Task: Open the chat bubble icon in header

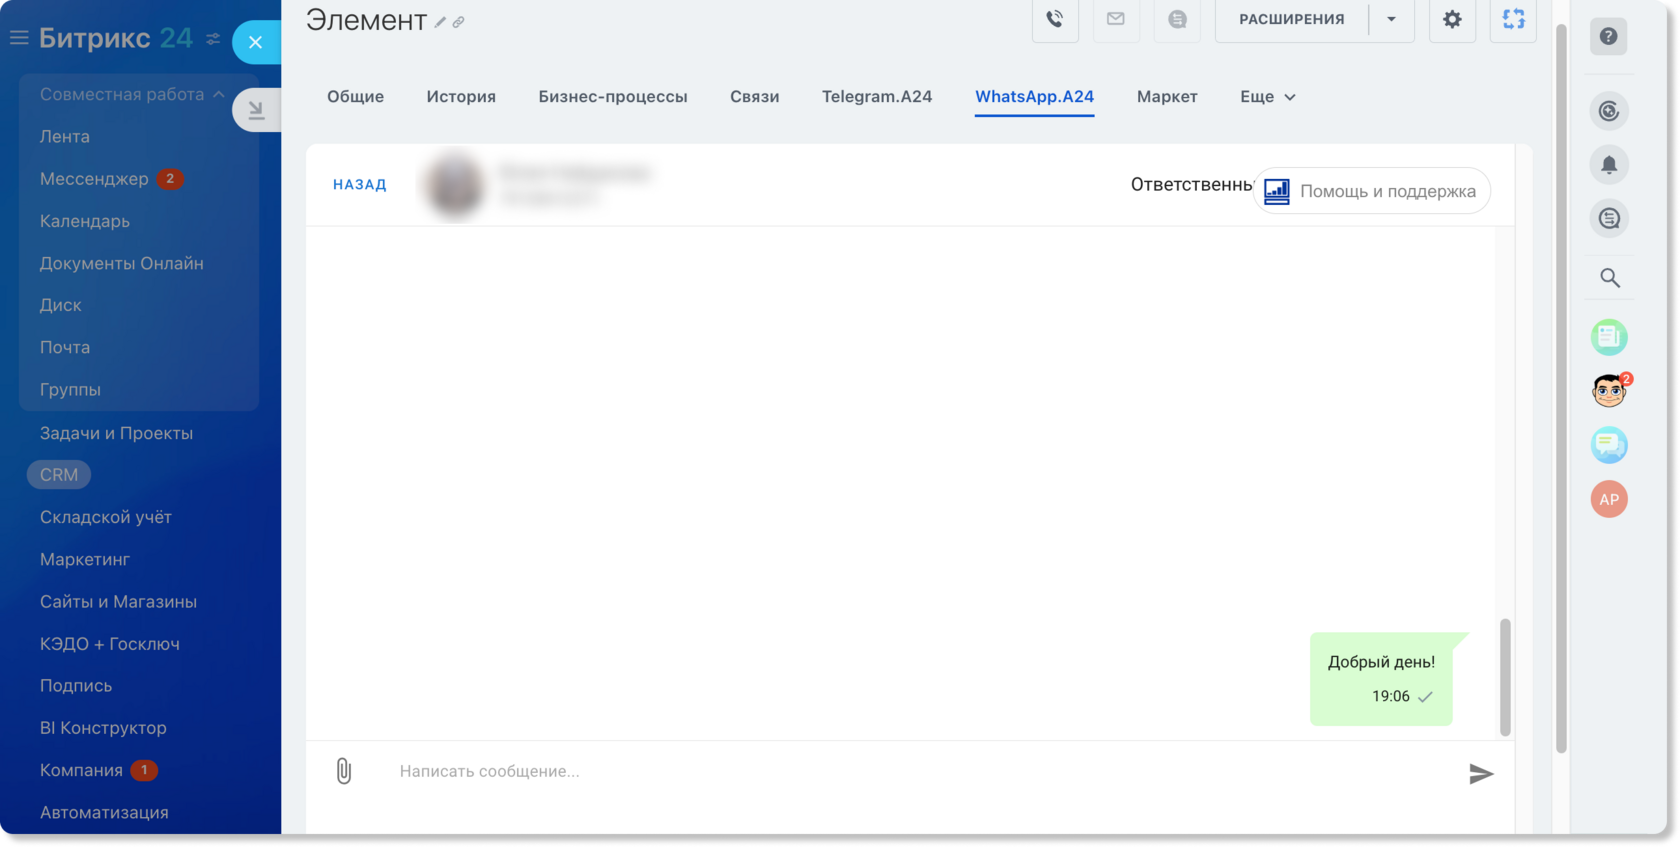Action: pos(1177,19)
